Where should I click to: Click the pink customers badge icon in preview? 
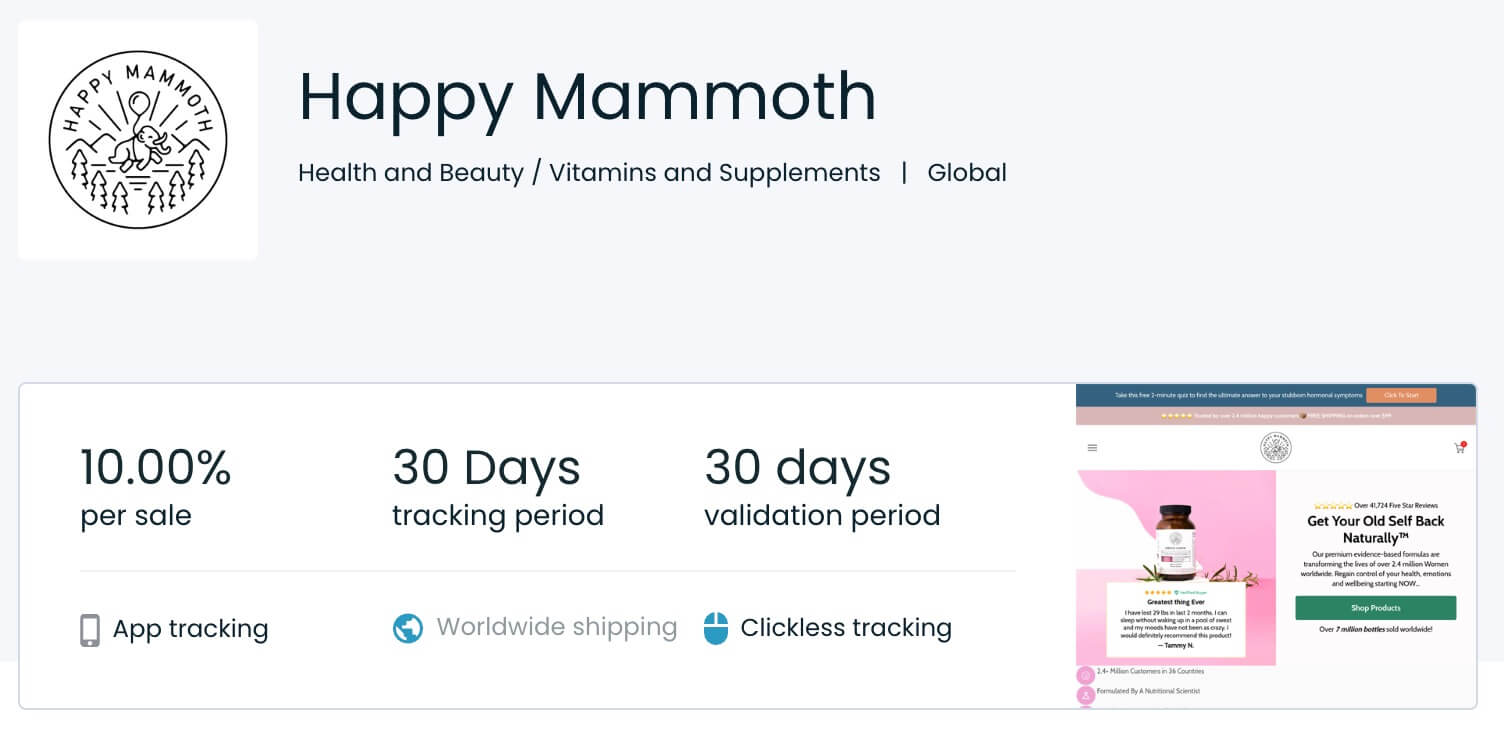1085,675
